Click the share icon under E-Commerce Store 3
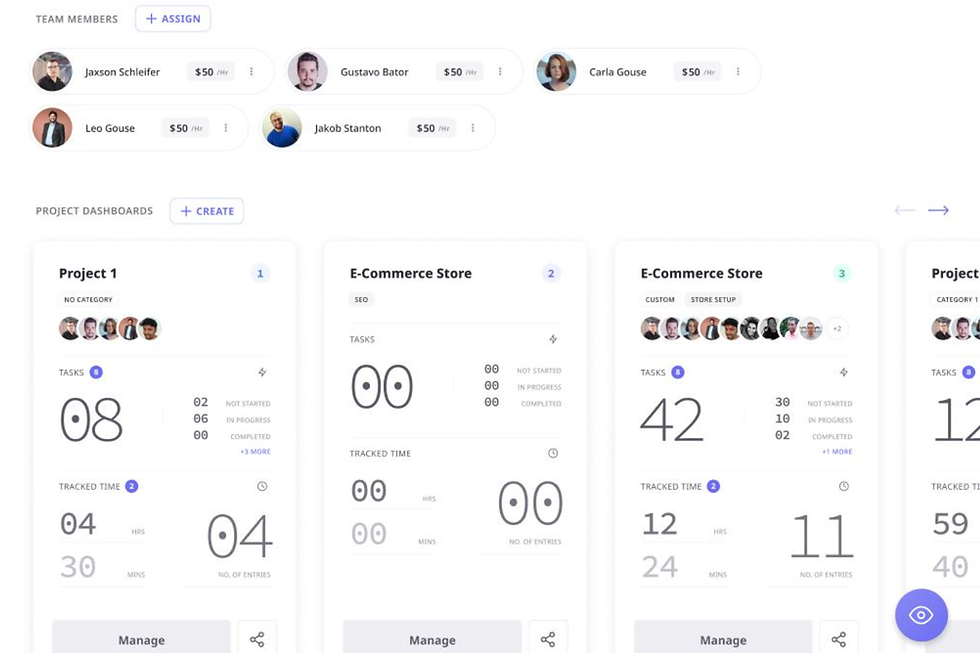 click(x=839, y=637)
